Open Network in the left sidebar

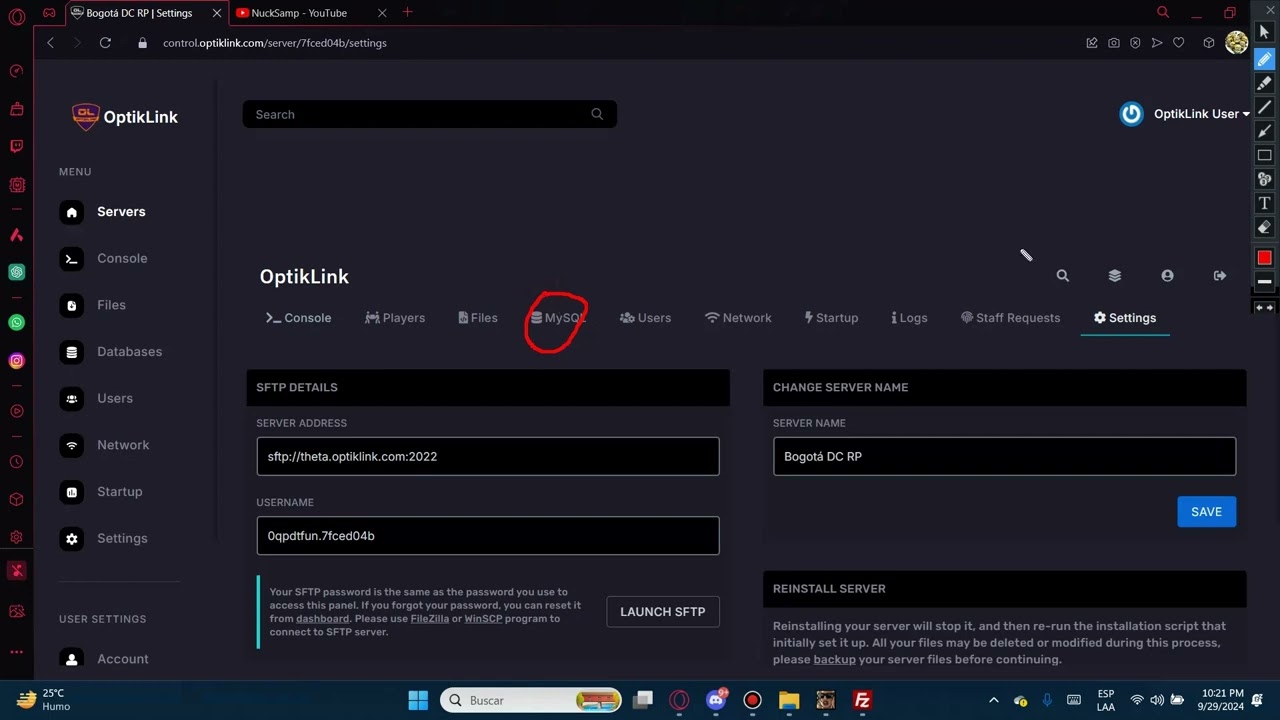pyautogui.click(x=104, y=445)
